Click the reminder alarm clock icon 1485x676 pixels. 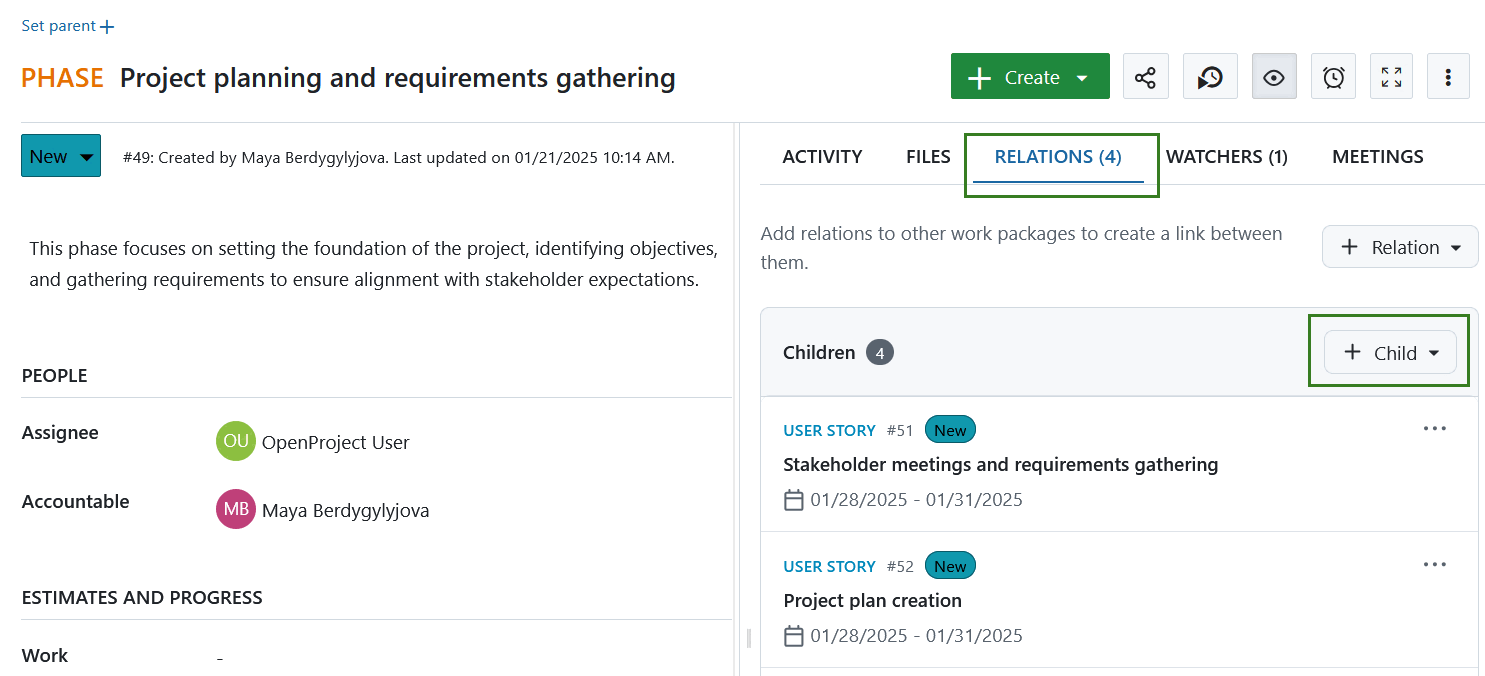pyautogui.click(x=1333, y=76)
